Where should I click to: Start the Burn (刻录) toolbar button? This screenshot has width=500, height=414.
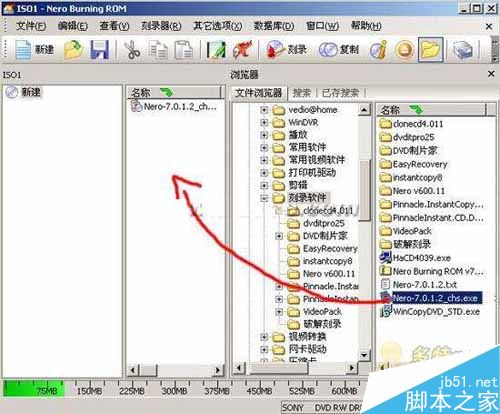(x=286, y=50)
